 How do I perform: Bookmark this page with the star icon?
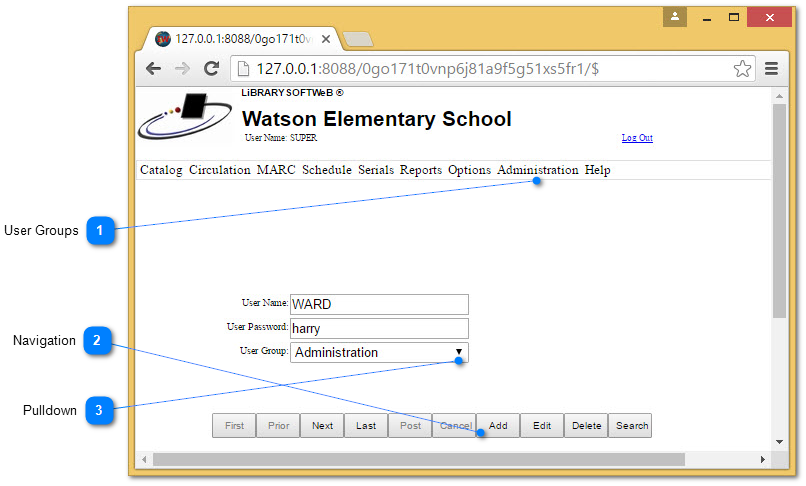[741, 69]
